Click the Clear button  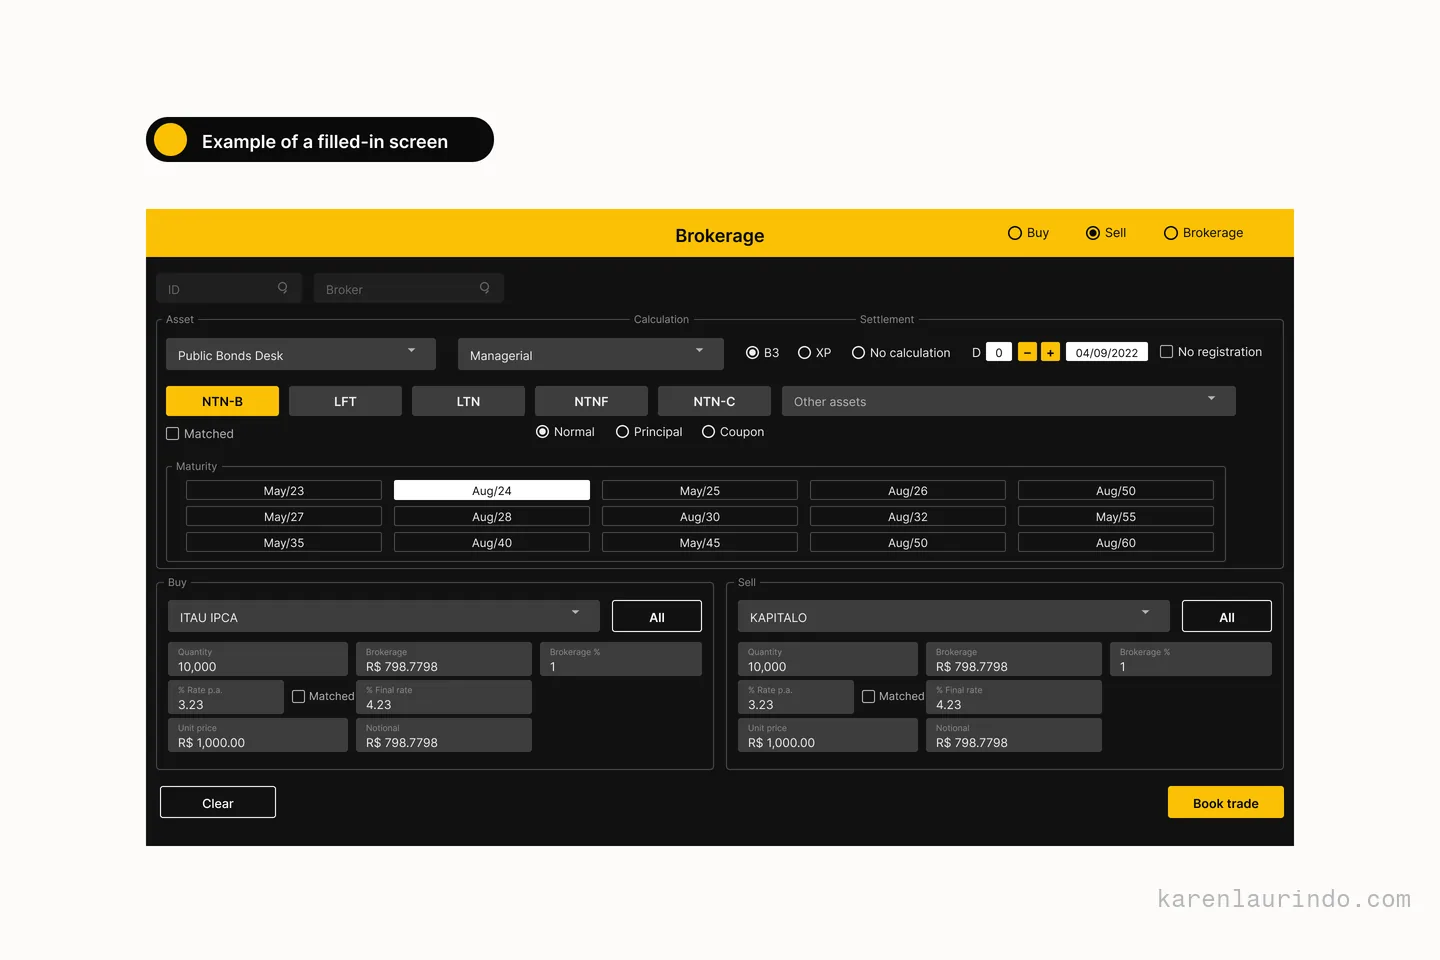[218, 802]
